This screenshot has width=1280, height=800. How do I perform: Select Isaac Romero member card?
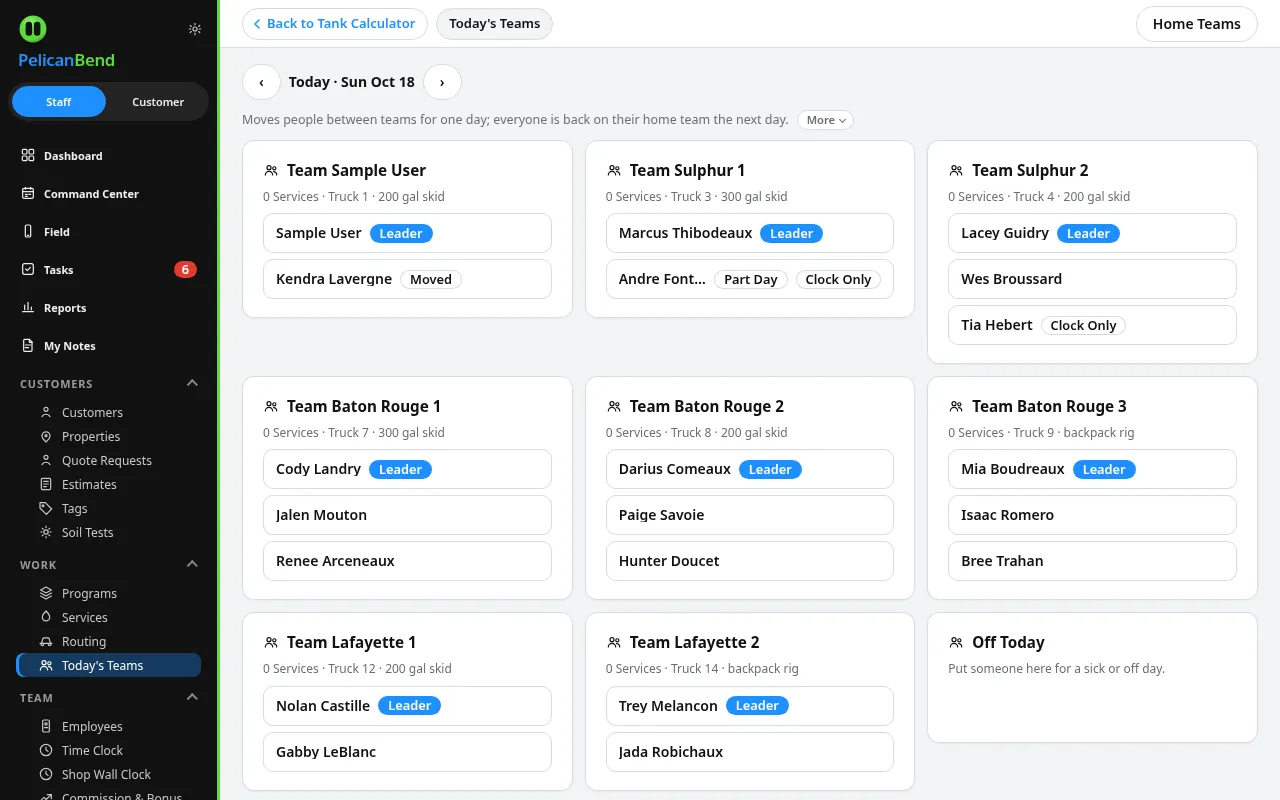[x=1092, y=515]
